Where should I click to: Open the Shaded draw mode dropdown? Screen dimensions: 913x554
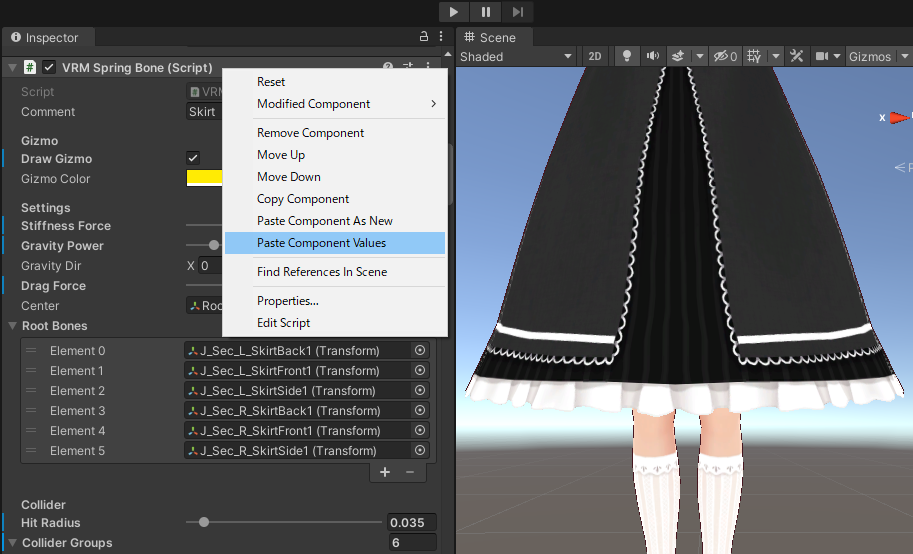tap(516, 57)
